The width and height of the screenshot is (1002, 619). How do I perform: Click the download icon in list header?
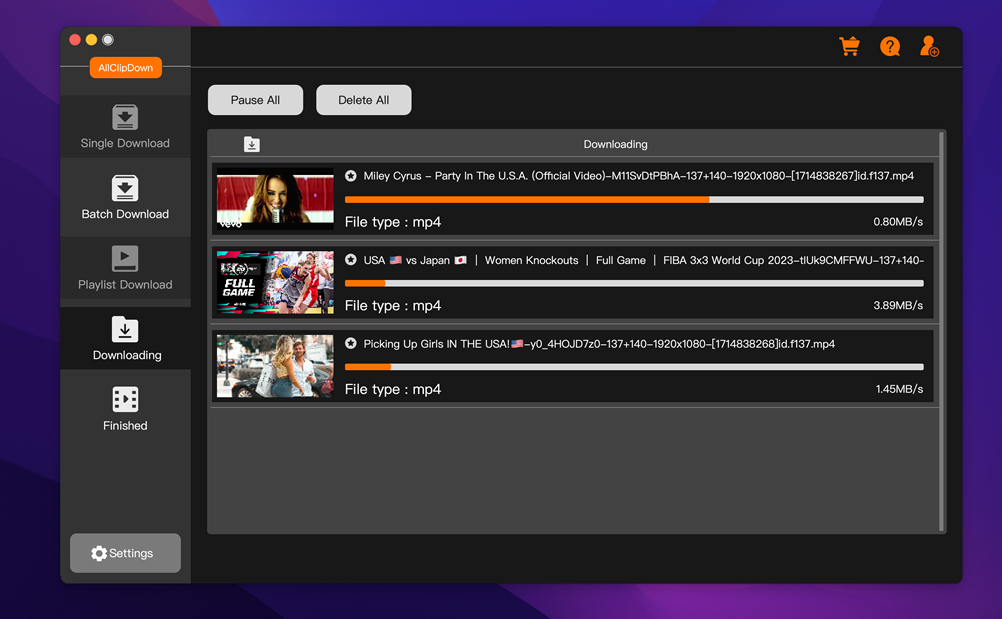pos(252,144)
